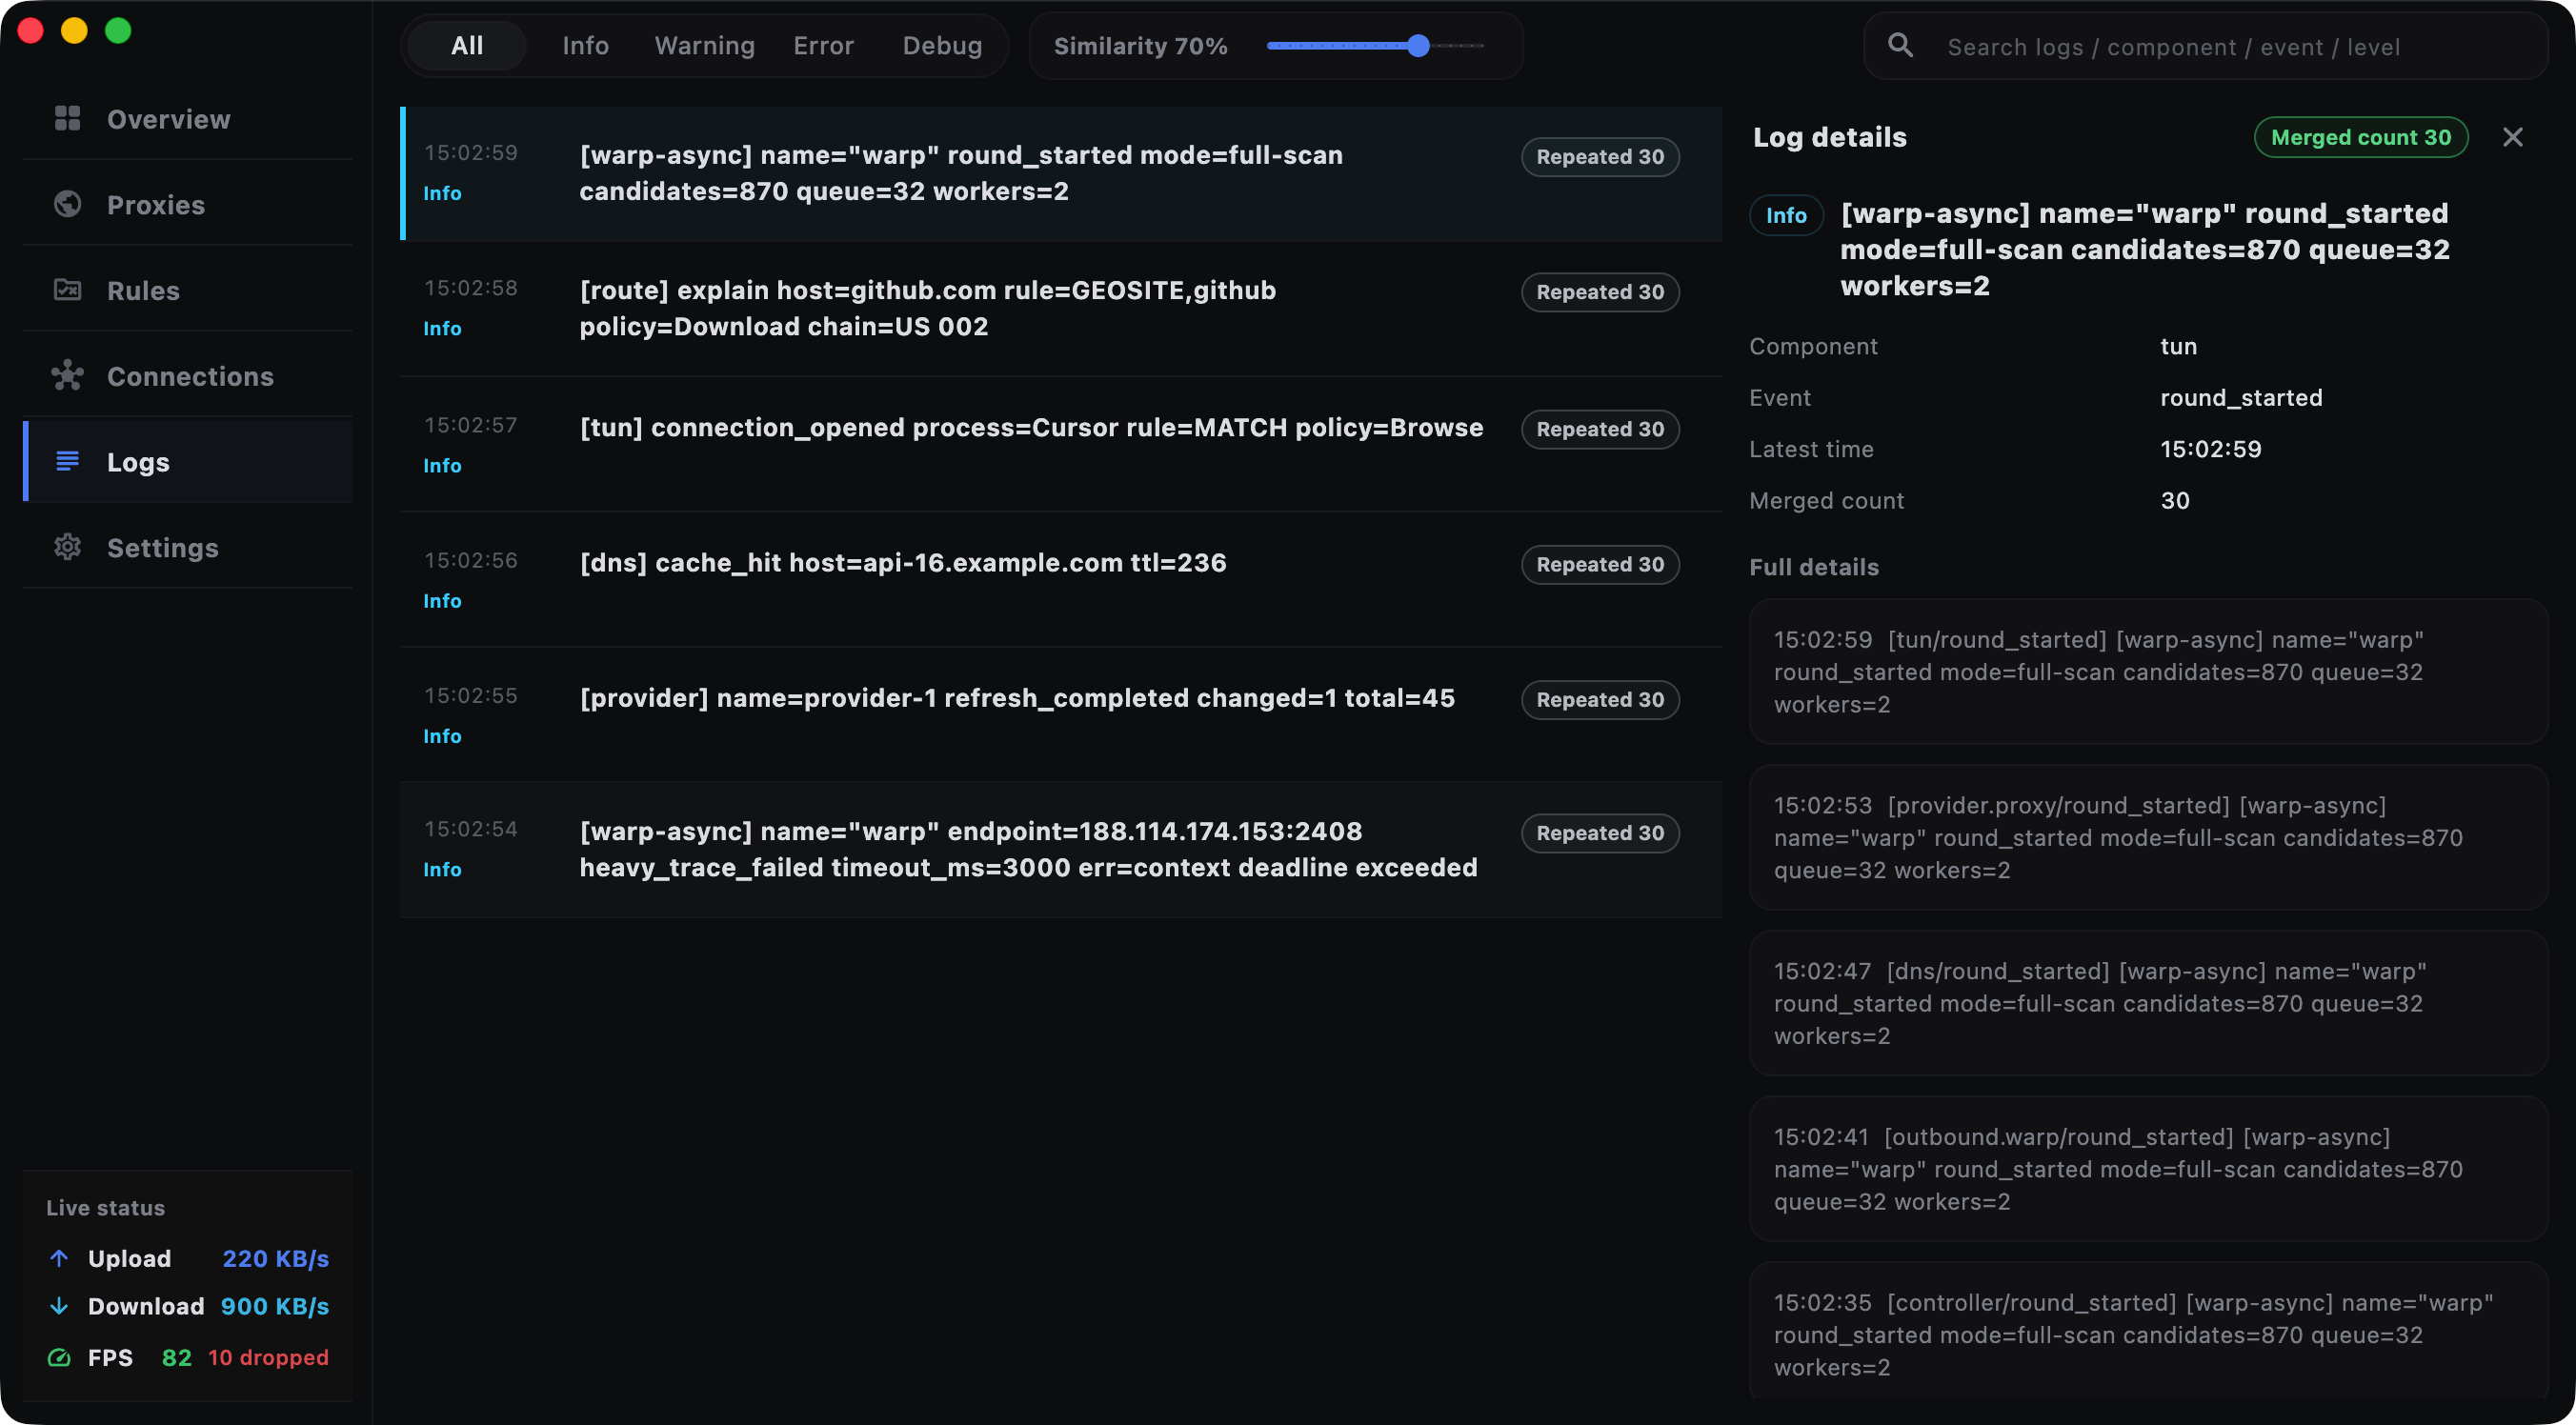
Task: Select the dns cache_hit log row
Action: 1061,579
